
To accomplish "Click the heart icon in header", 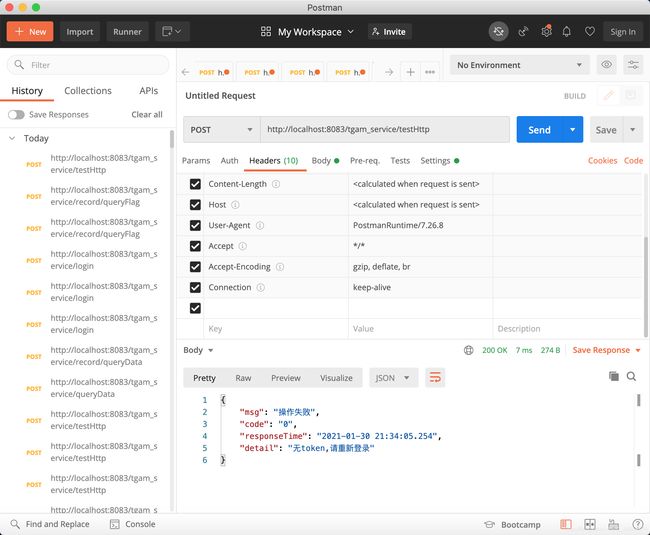I will click(589, 31).
